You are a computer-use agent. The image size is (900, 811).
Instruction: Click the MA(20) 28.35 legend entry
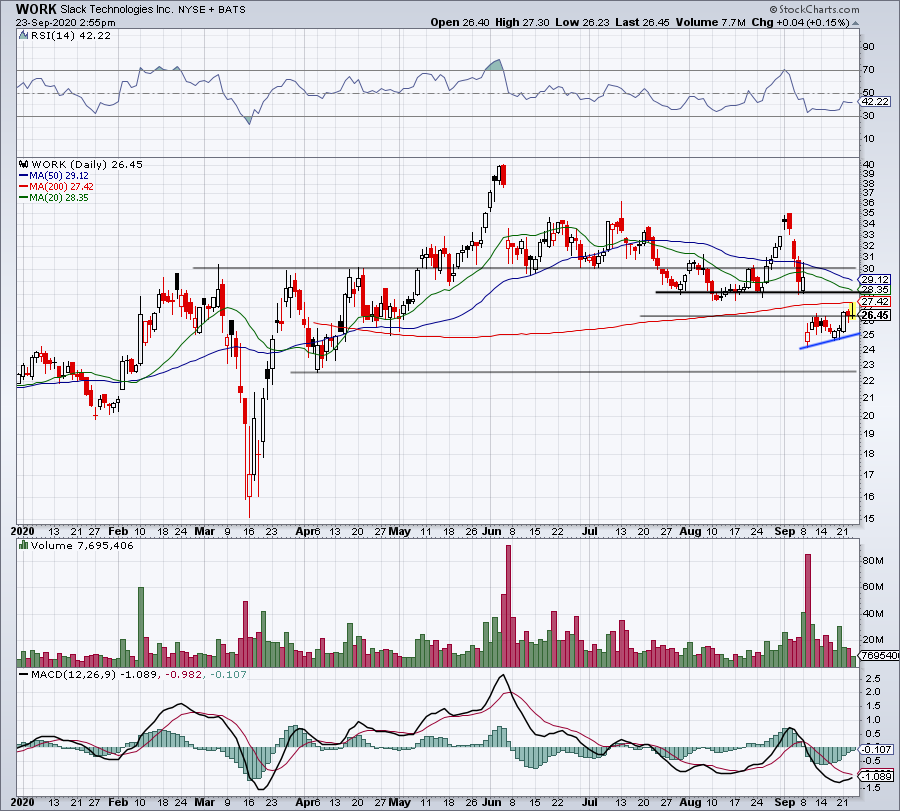click(59, 197)
